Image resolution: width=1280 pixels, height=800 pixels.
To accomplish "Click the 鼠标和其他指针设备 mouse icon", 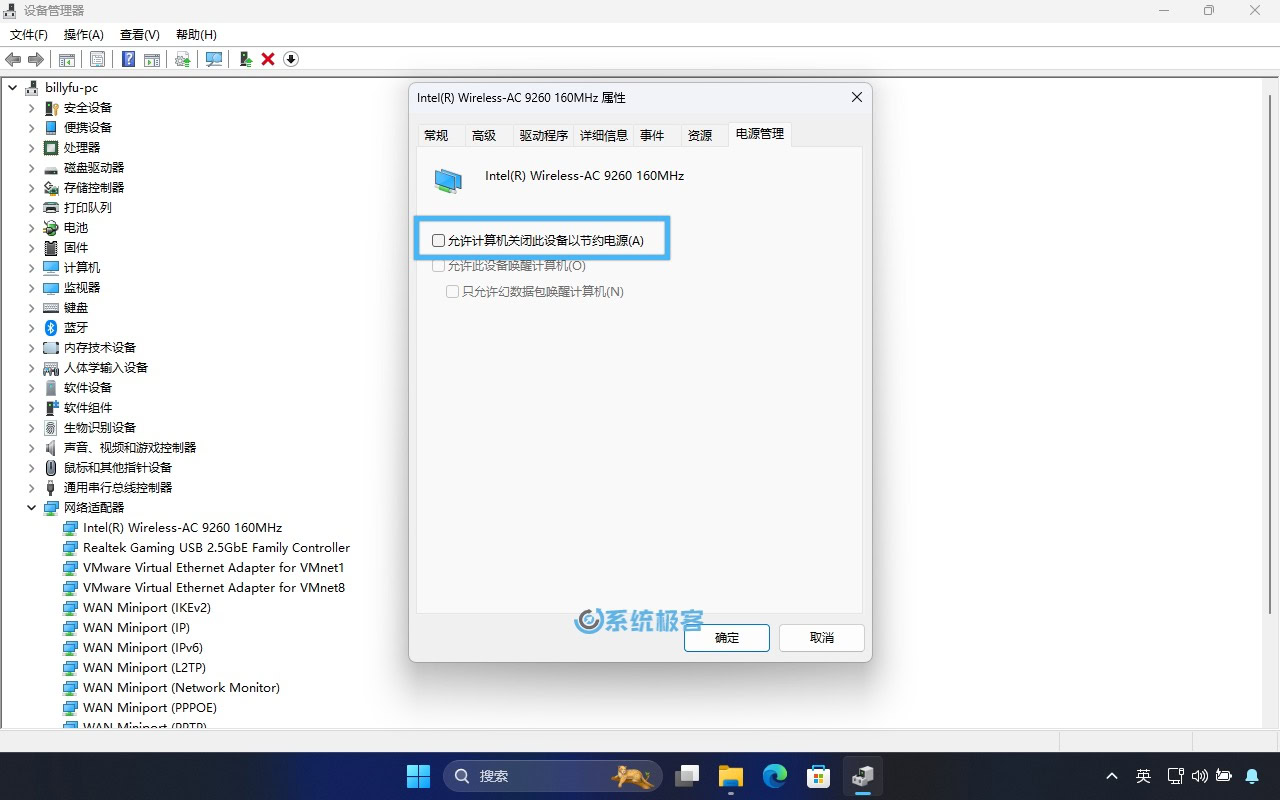I will (51, 467).
